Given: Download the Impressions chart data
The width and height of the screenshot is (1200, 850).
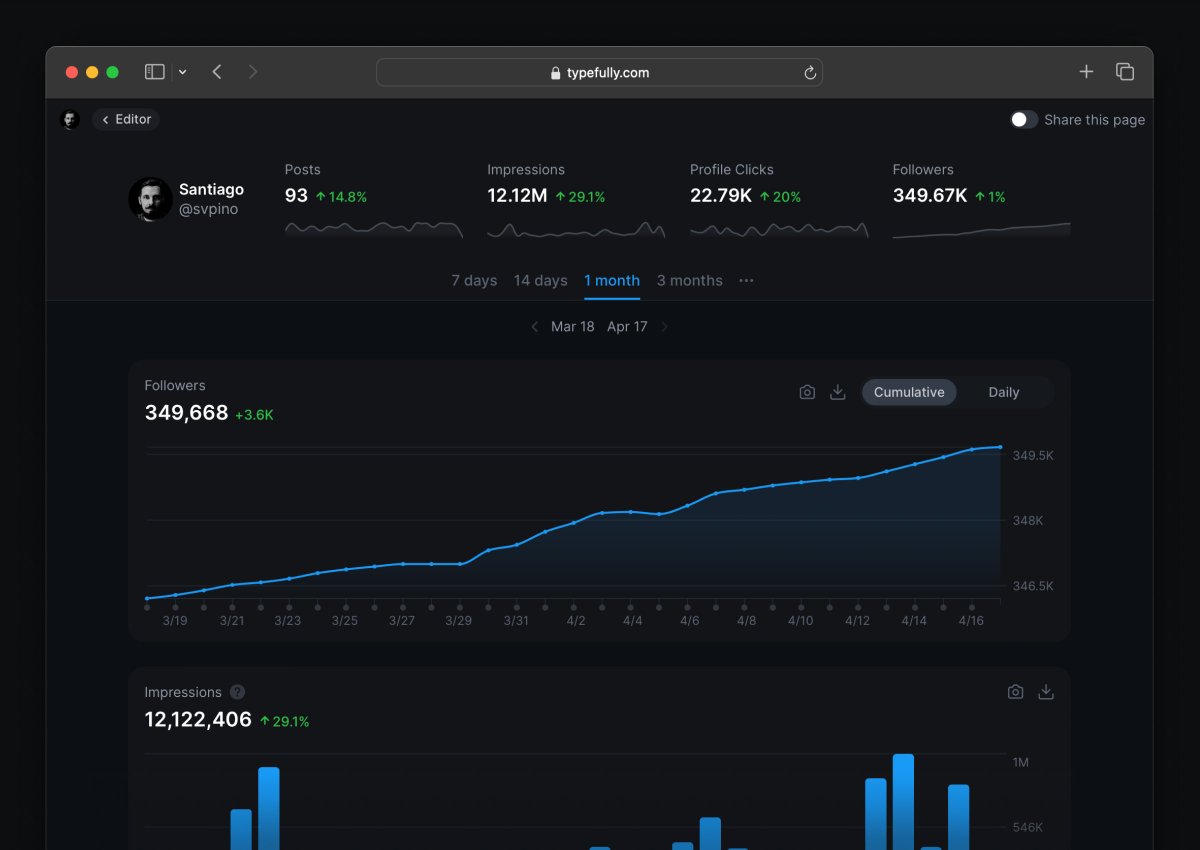Looking at the screenshot, I should coord(1046,691).
